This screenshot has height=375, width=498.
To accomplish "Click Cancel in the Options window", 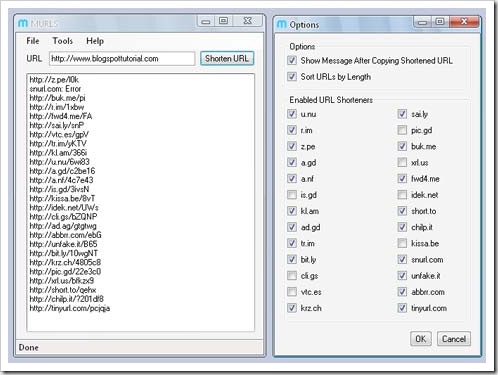I will click(x=454, y=339).
